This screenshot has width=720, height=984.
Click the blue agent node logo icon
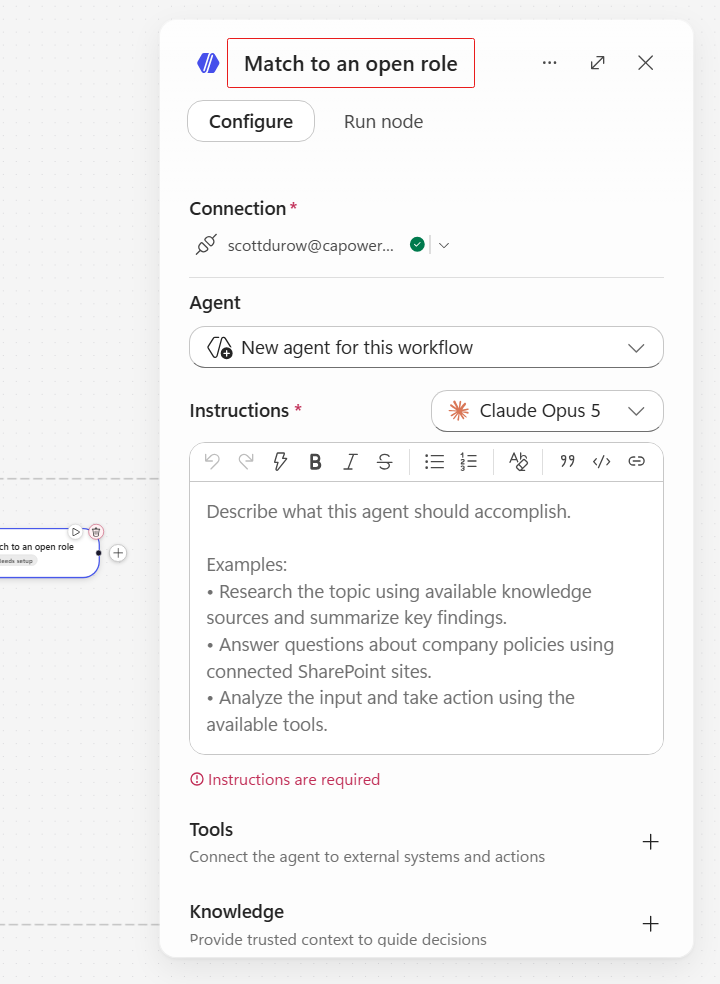208,63
